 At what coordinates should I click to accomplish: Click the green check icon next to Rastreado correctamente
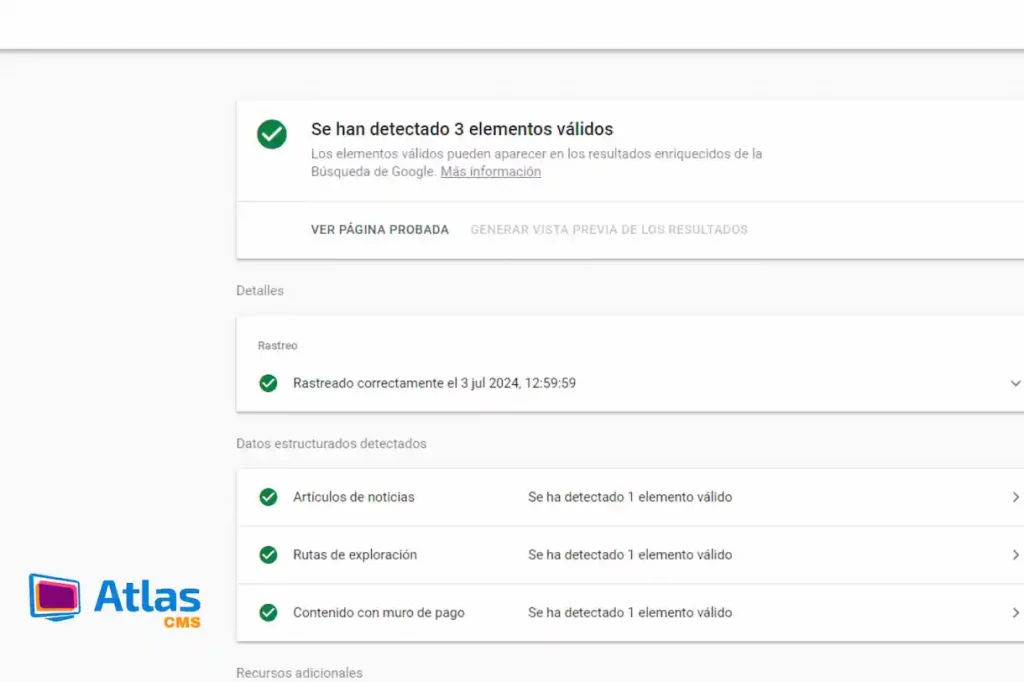click(x=268, y=383)
